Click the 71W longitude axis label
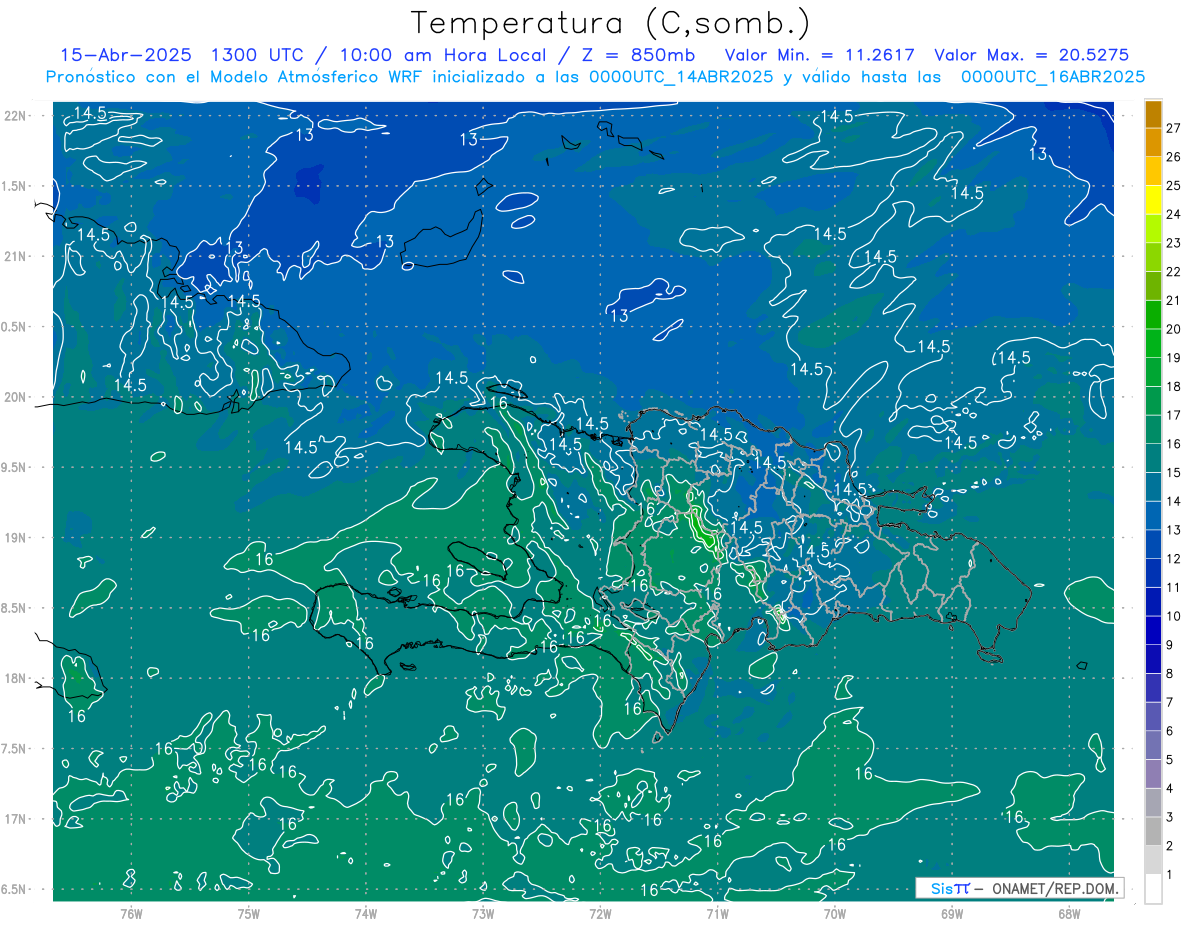This screenshot has height=927, width=1200. 717,913
